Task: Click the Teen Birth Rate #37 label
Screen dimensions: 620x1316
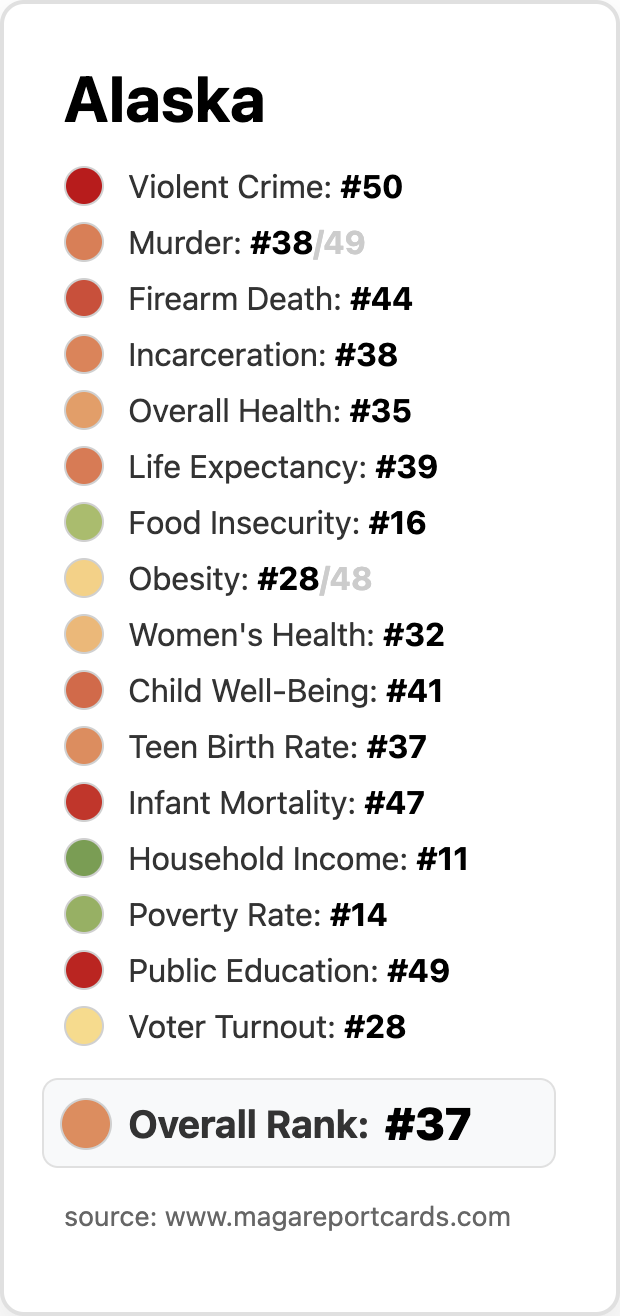Action: pos(278,747)
